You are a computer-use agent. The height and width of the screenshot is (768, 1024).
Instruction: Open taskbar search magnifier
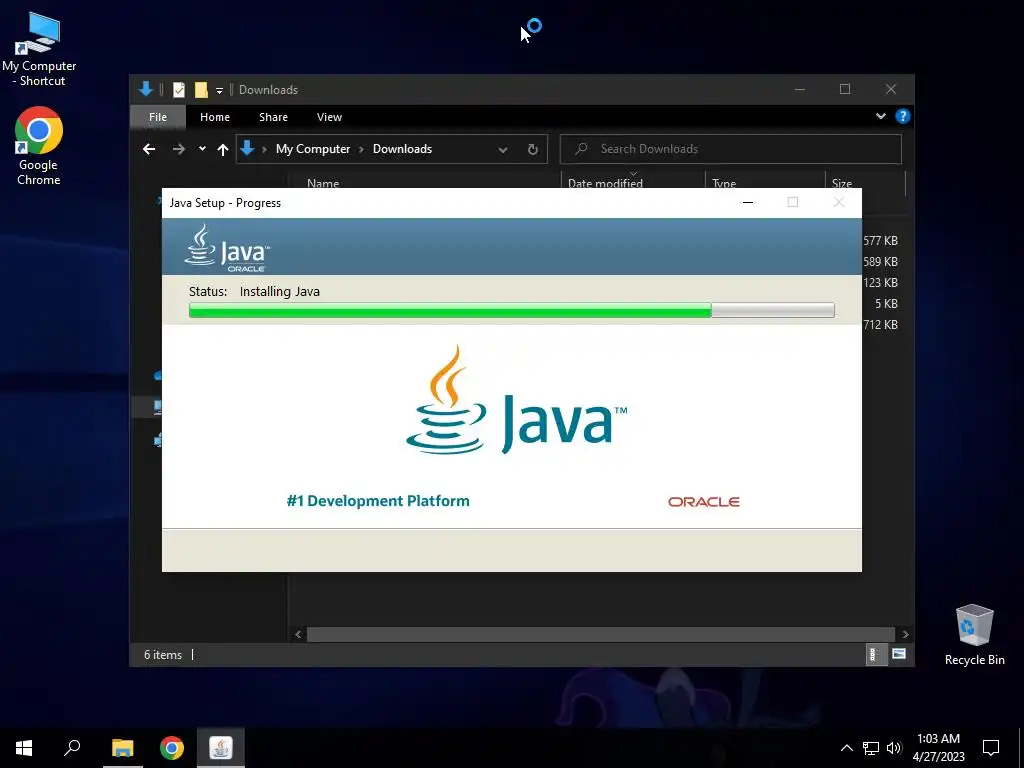tap(72, 748)
